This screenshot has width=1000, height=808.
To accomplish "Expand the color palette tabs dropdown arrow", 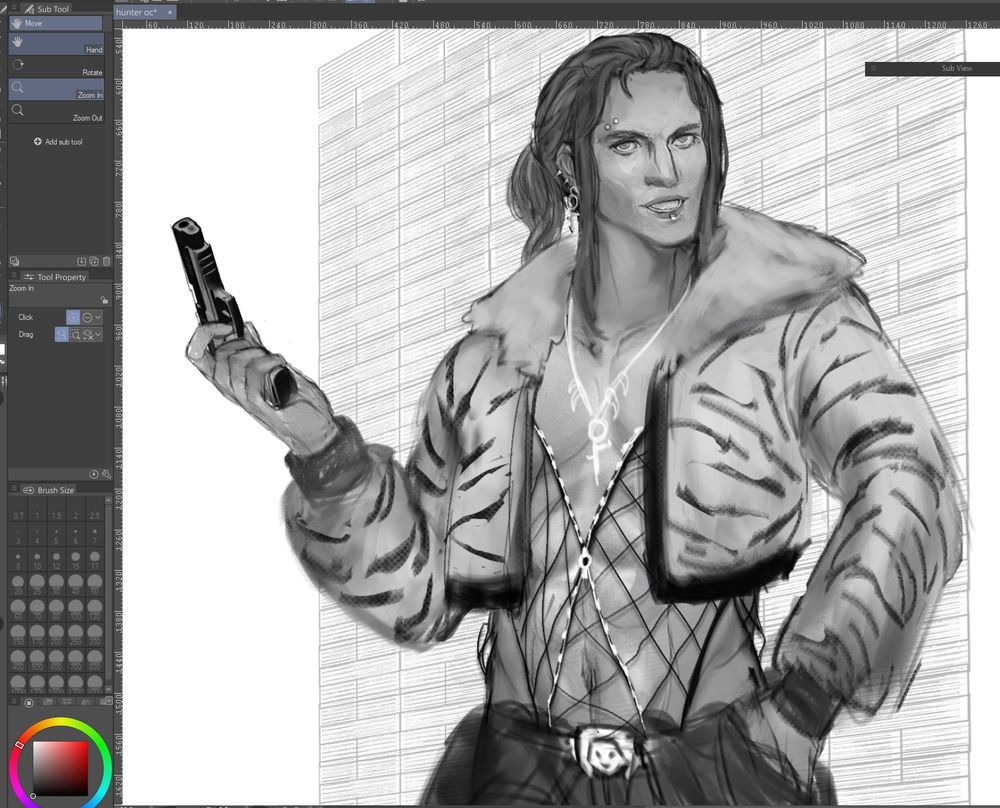I will [x=108, y=701].
